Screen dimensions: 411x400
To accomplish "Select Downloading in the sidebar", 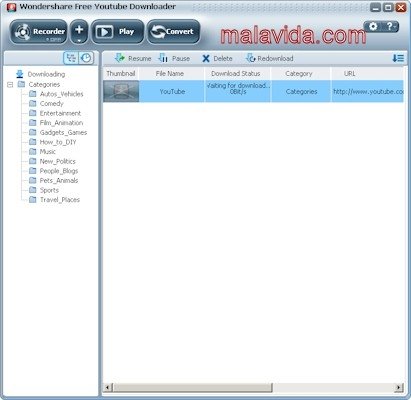I will (x=41, y=74).
